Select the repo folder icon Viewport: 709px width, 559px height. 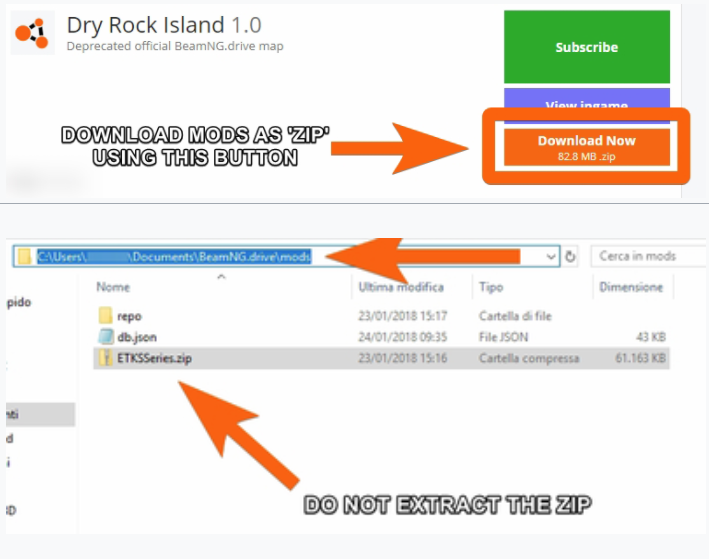point(105,315)
